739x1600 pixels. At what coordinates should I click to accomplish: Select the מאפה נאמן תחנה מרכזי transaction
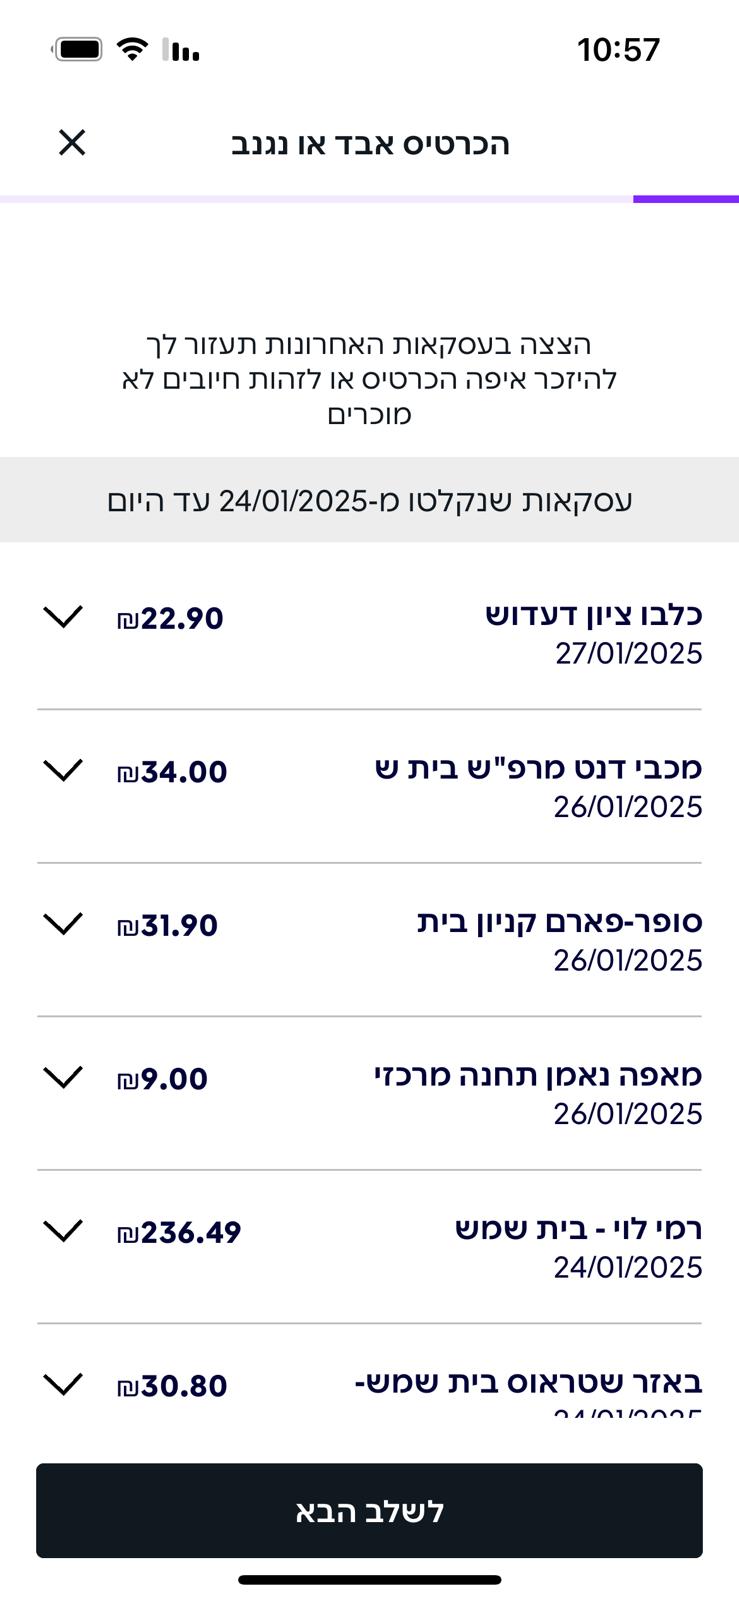[x=538, y=1075]
